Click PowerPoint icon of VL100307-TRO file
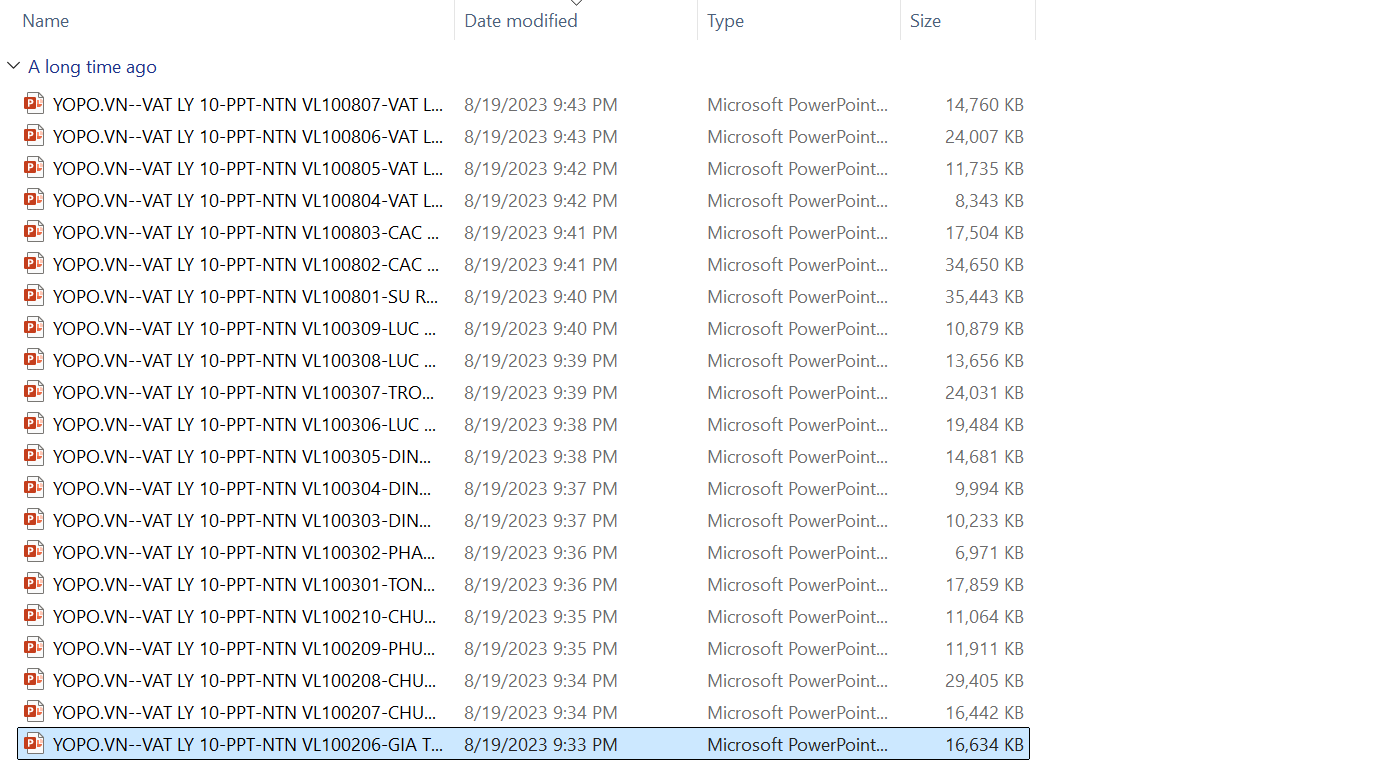The height and width of the screenshot is (762, 1386). click(34, 392)
